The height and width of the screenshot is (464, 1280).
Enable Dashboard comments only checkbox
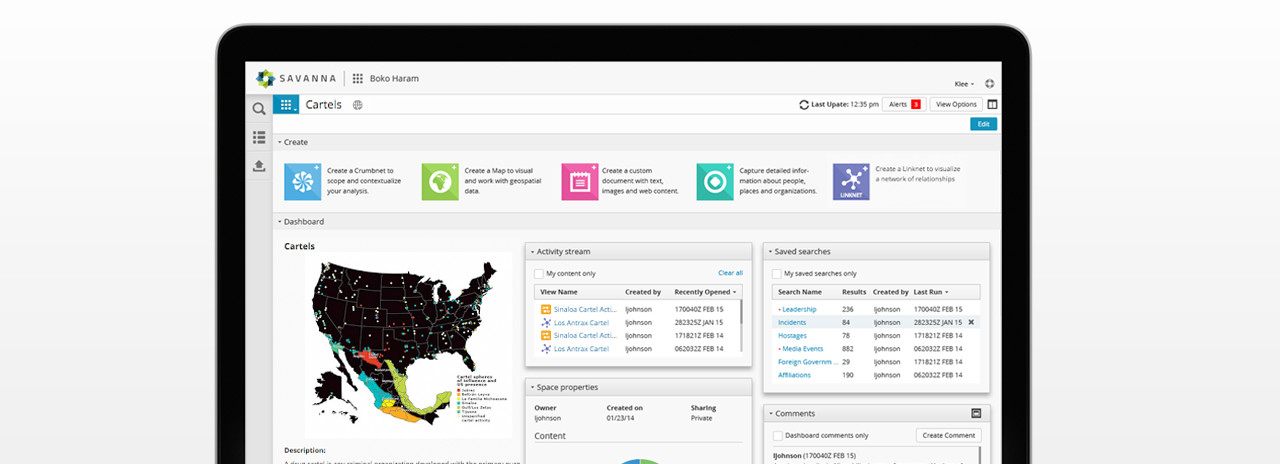pyautogui.click(x=777, y=436)
